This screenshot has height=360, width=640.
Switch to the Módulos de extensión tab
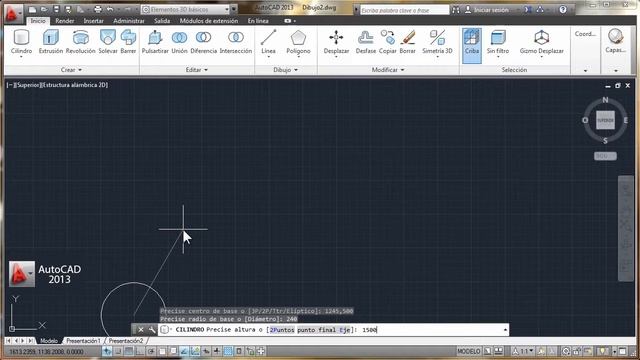(209, 20)
